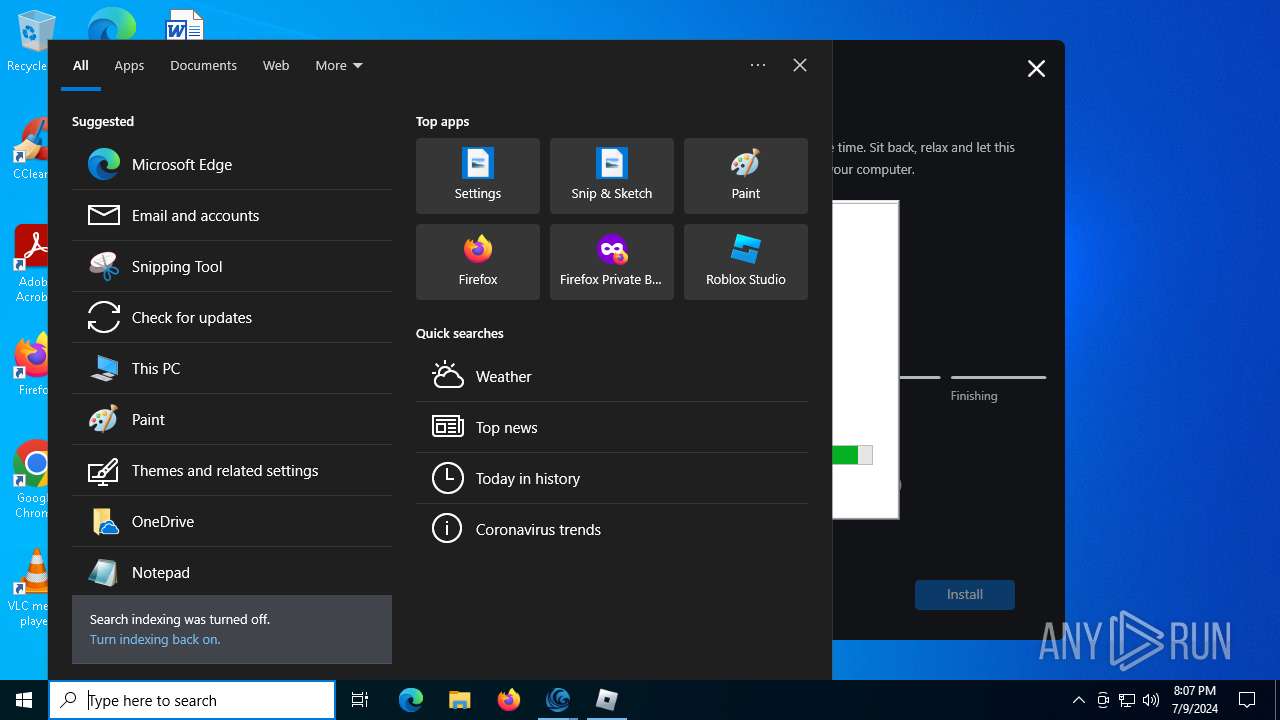Open search options ellipsis menu
The image size is (1280, 720).
point(758,65)
